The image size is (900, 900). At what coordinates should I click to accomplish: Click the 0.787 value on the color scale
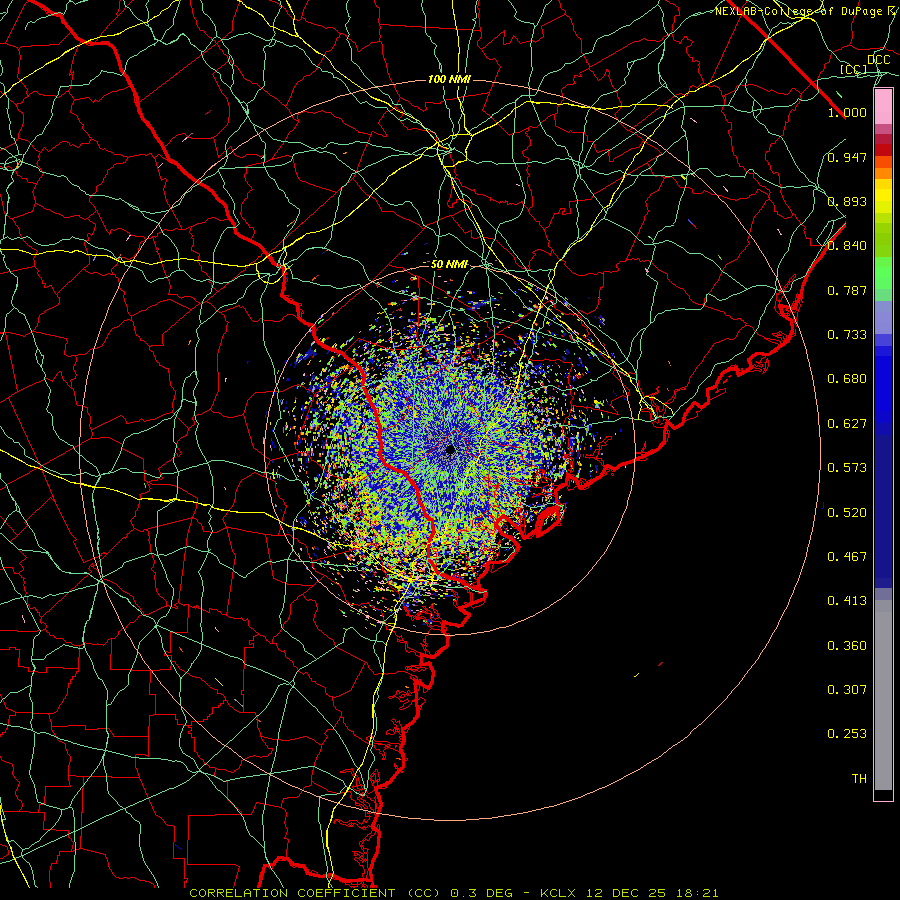(x=847, y=290)
